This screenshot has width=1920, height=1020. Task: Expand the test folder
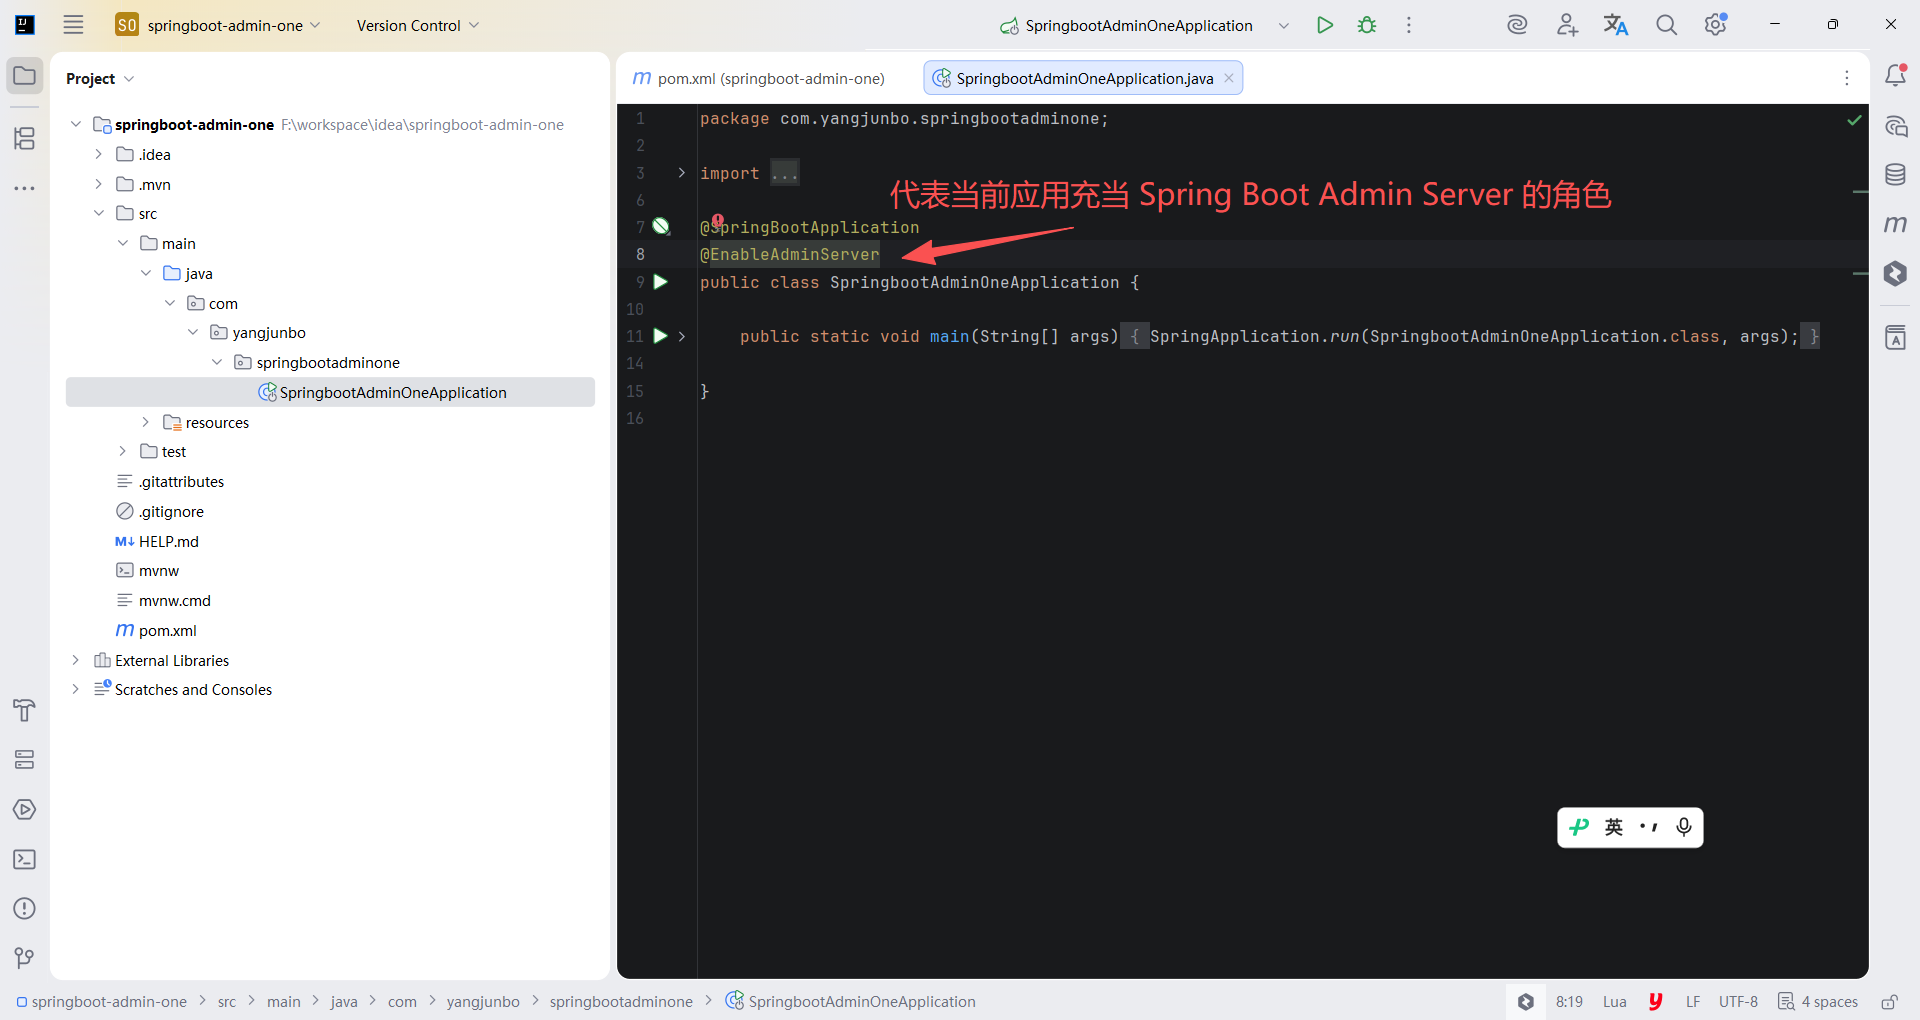point(122,451)
